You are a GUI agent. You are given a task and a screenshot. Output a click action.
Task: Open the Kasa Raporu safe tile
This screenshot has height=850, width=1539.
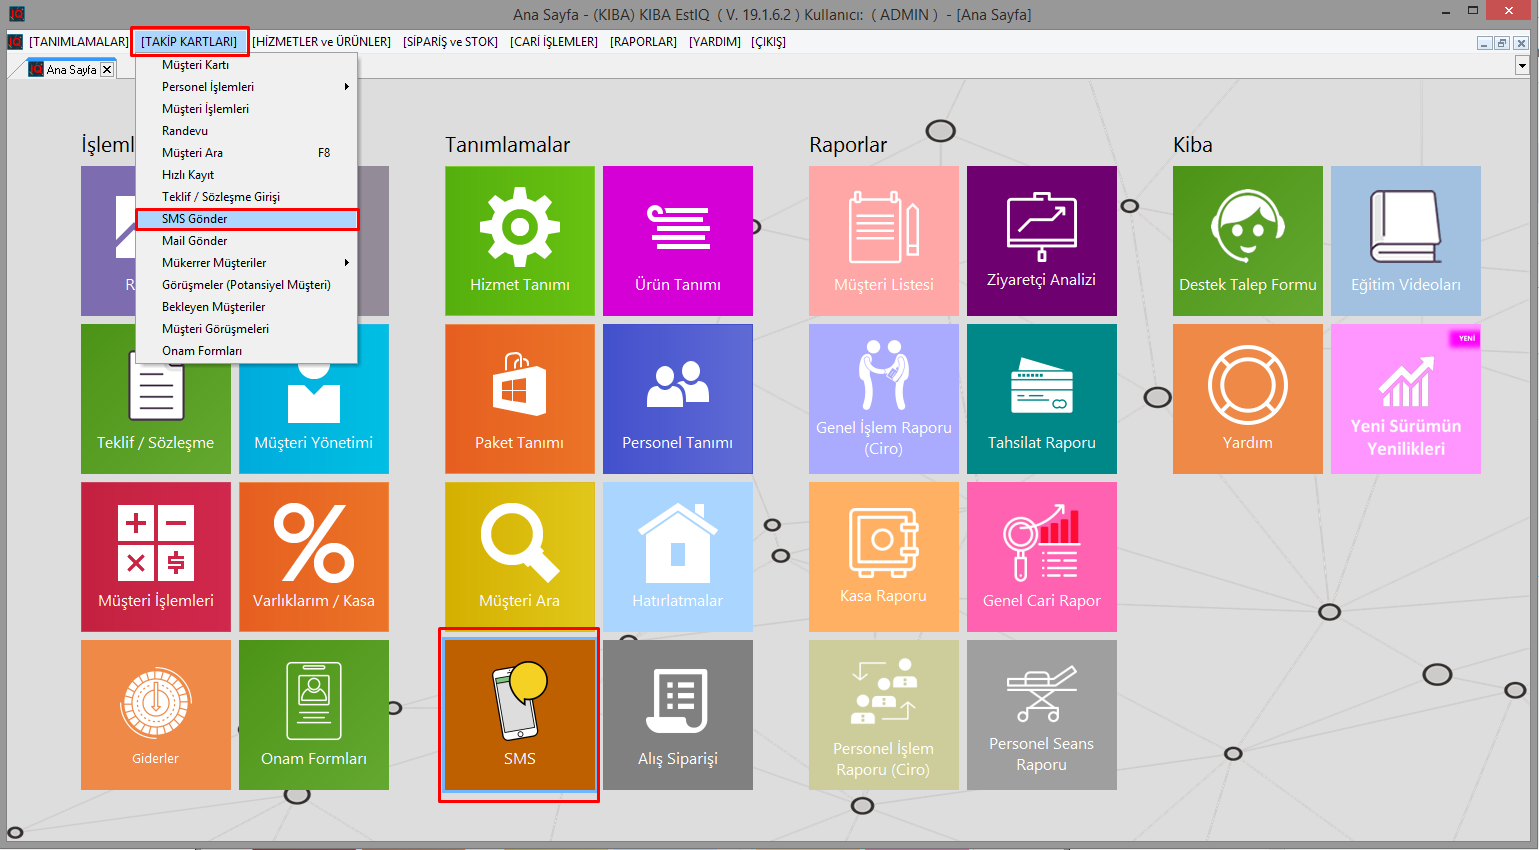click(883, 556)
